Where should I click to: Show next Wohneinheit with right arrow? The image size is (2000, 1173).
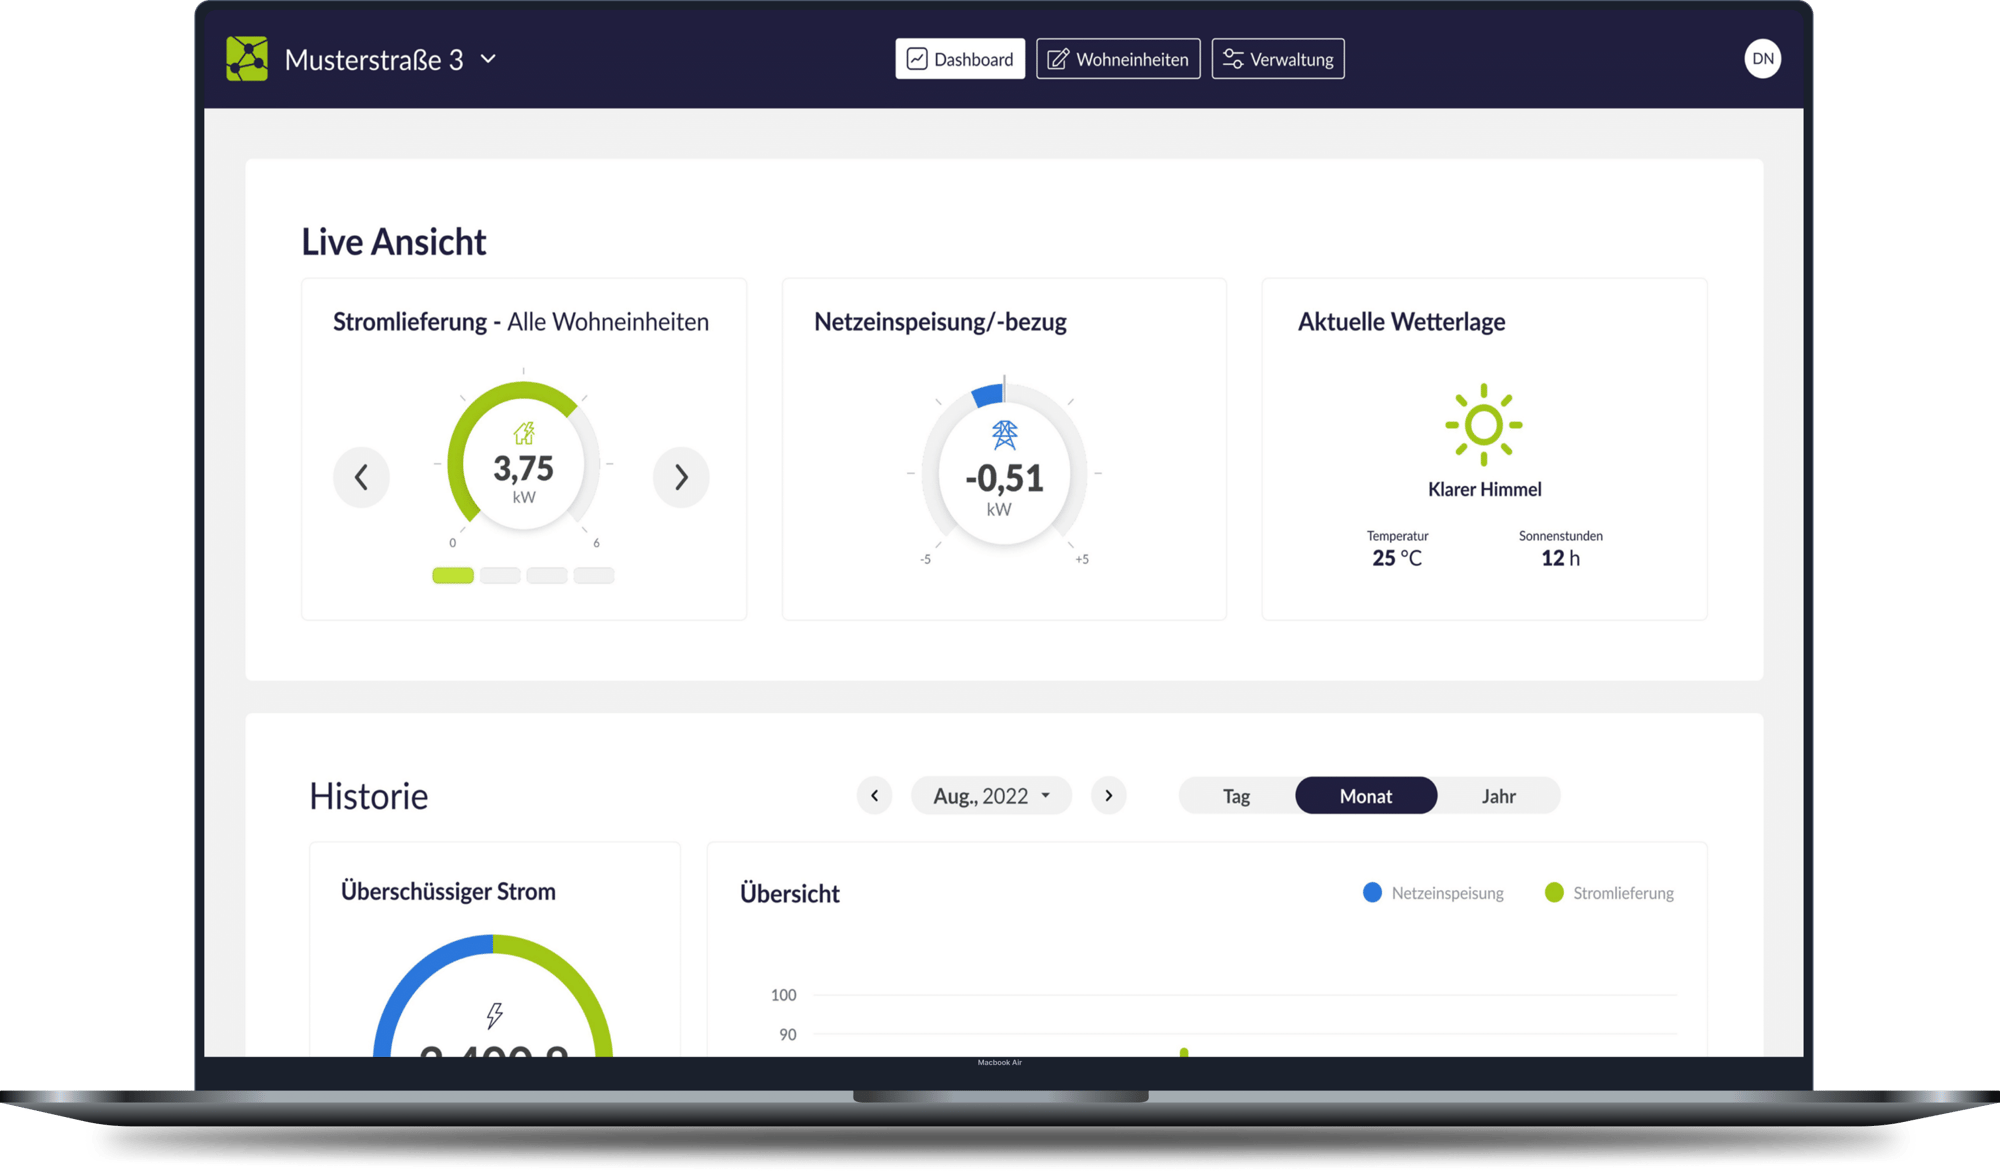tap(681, 477)
